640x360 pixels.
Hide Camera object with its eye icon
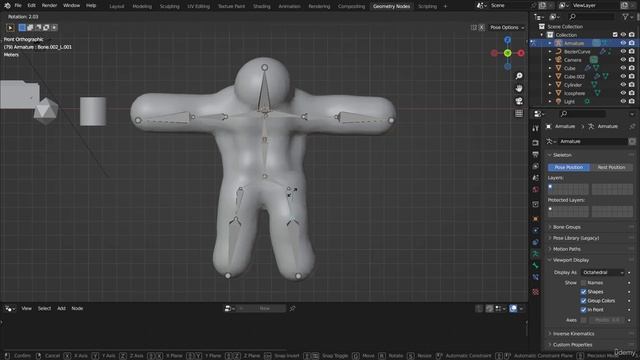[623, 60]
